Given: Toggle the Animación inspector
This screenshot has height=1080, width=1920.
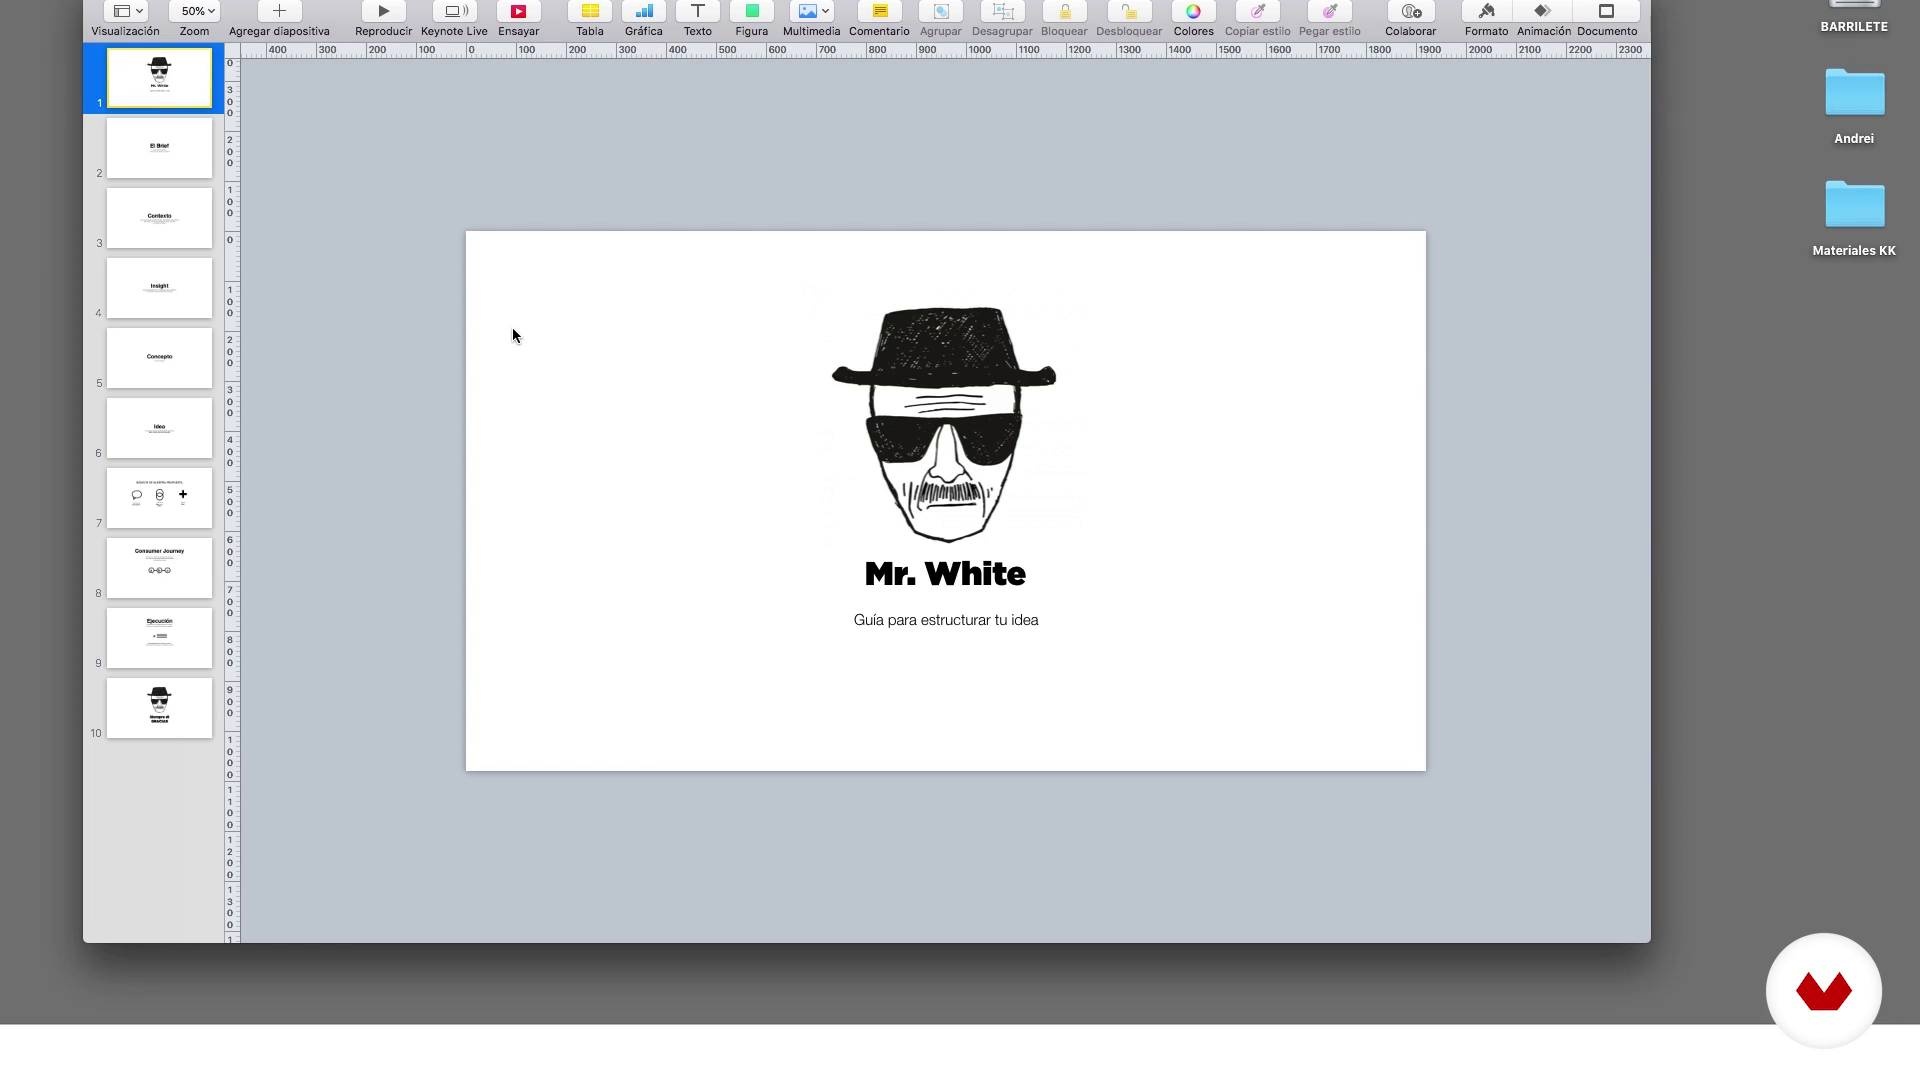Looking at the screenshot, I should 1543,12.
